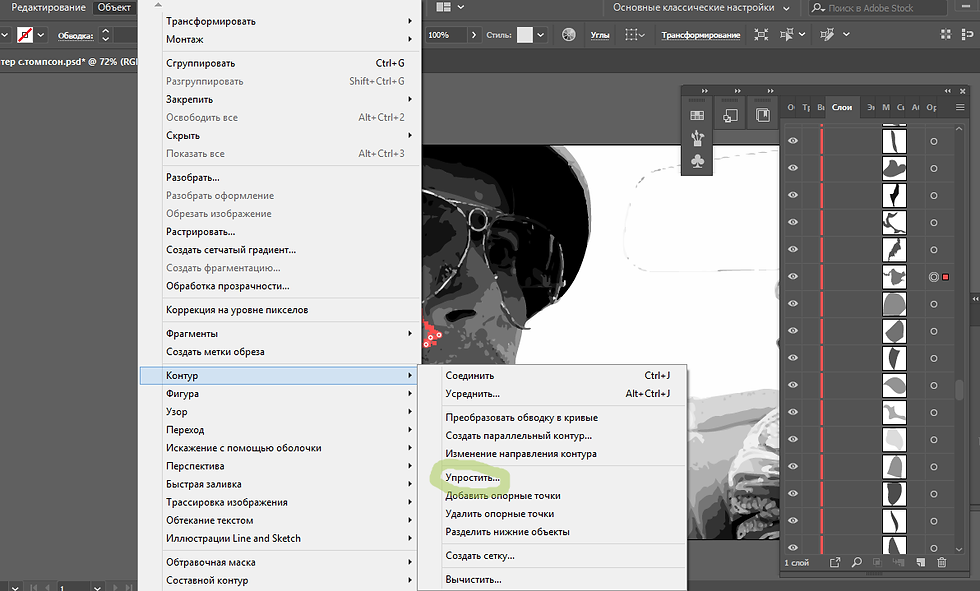The height and width of the screenshot is (591, 980).
Task: Toggle eye of the hat-shaped thumbnail layer
Action: click(x=793, y=168)
